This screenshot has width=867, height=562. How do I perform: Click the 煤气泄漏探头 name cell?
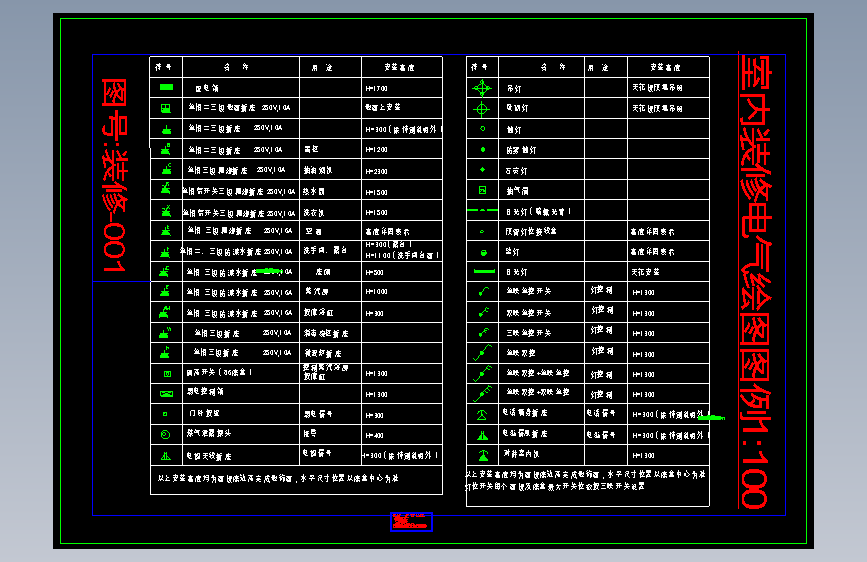click(x=209, y=433)
